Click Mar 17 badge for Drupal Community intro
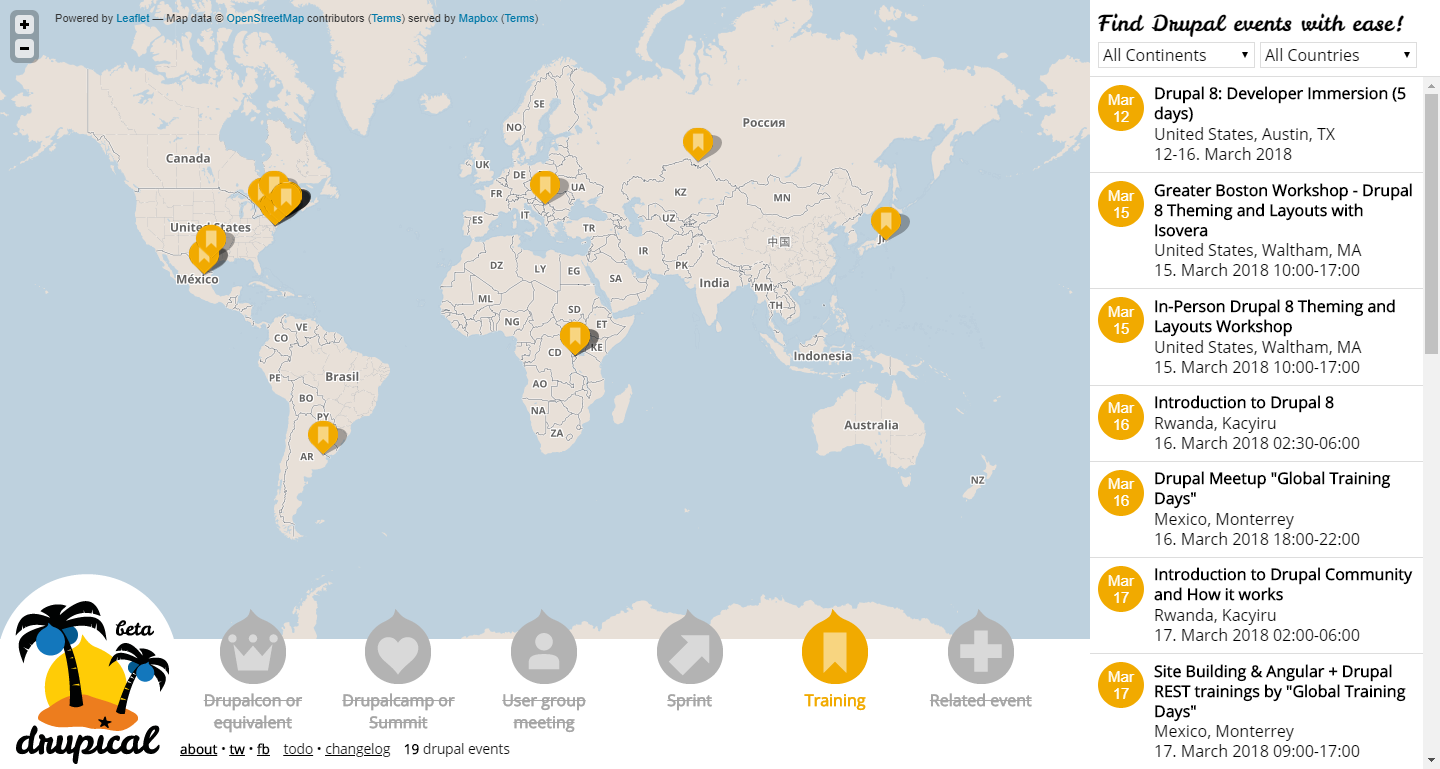Viewport: 1440px width, 769px height. pos(1121,589)
